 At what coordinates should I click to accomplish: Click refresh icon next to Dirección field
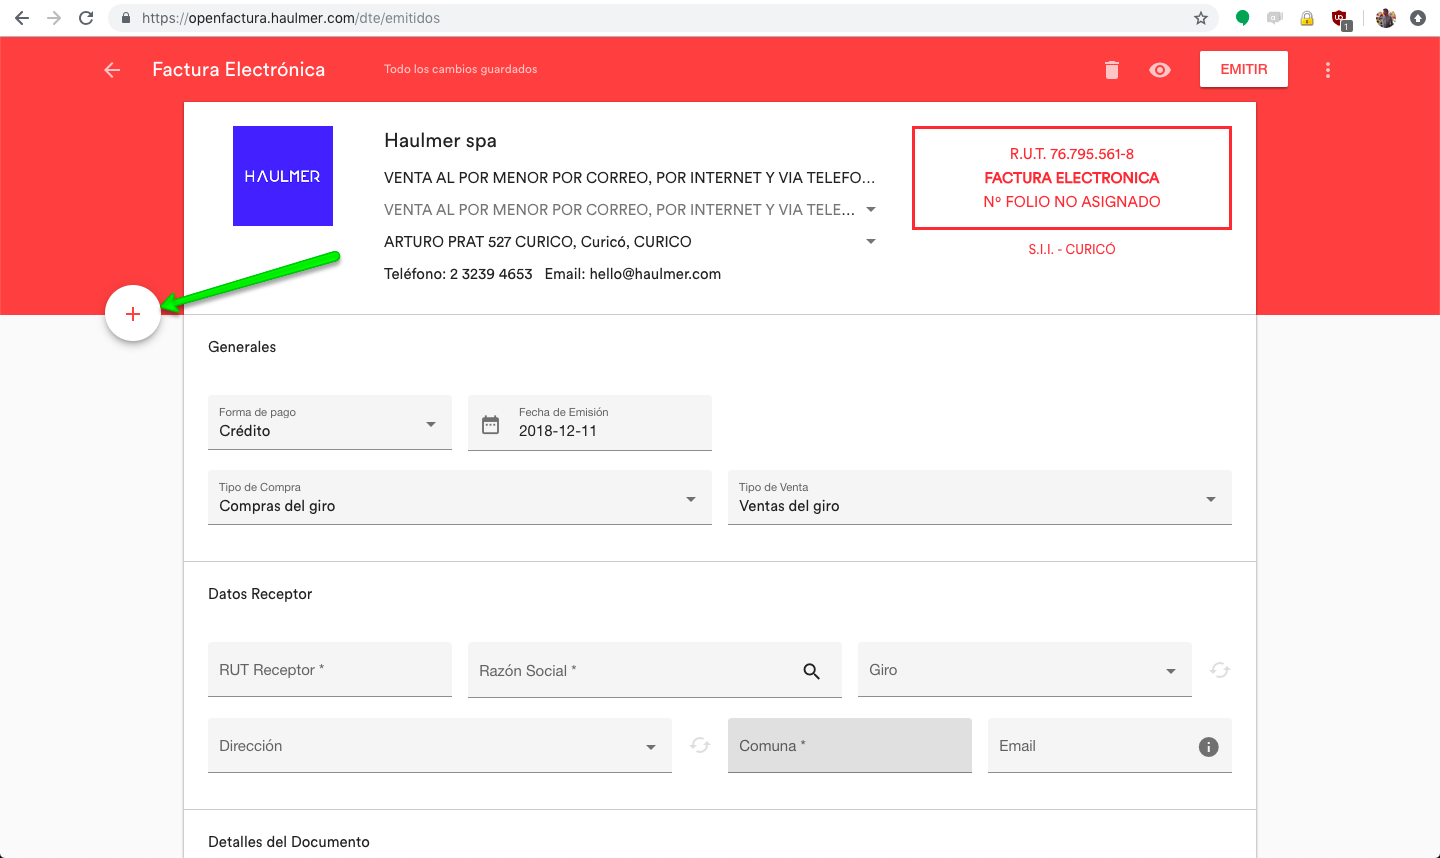700,746
